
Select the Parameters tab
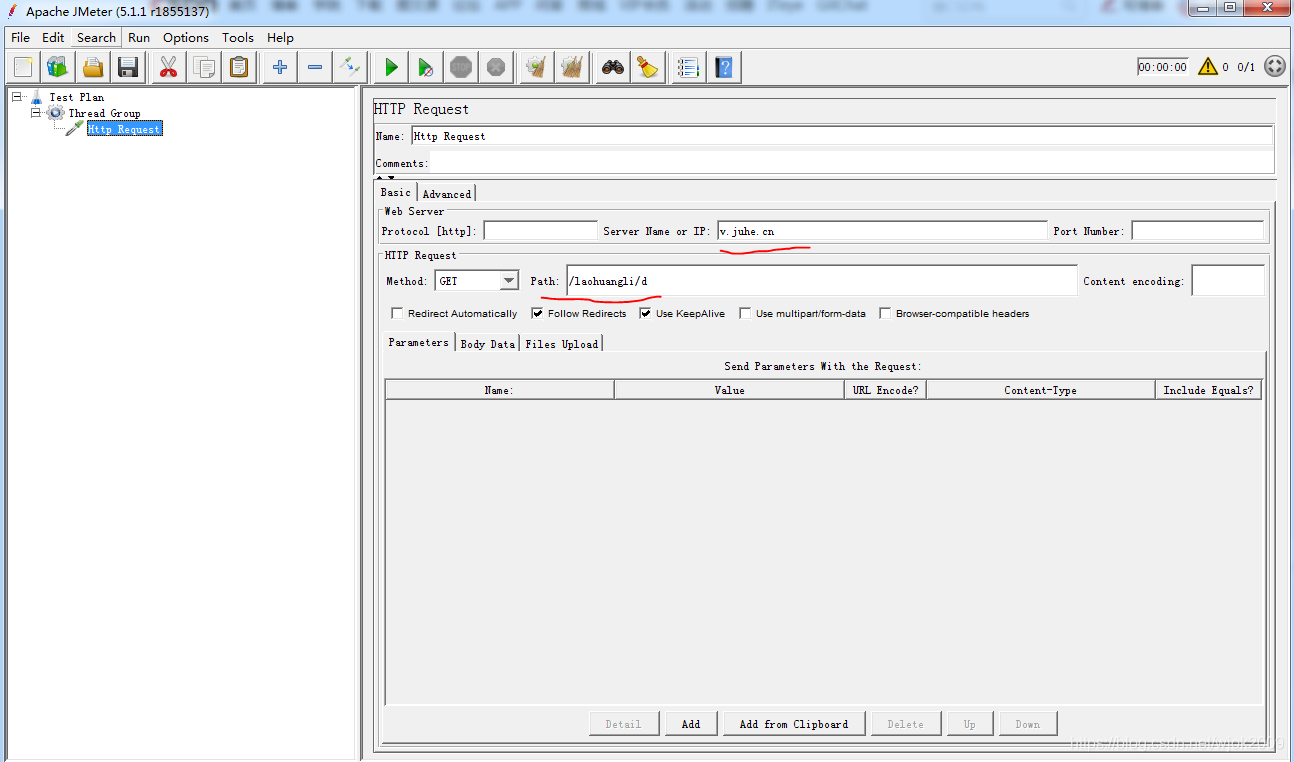click(x=419, y=342)
